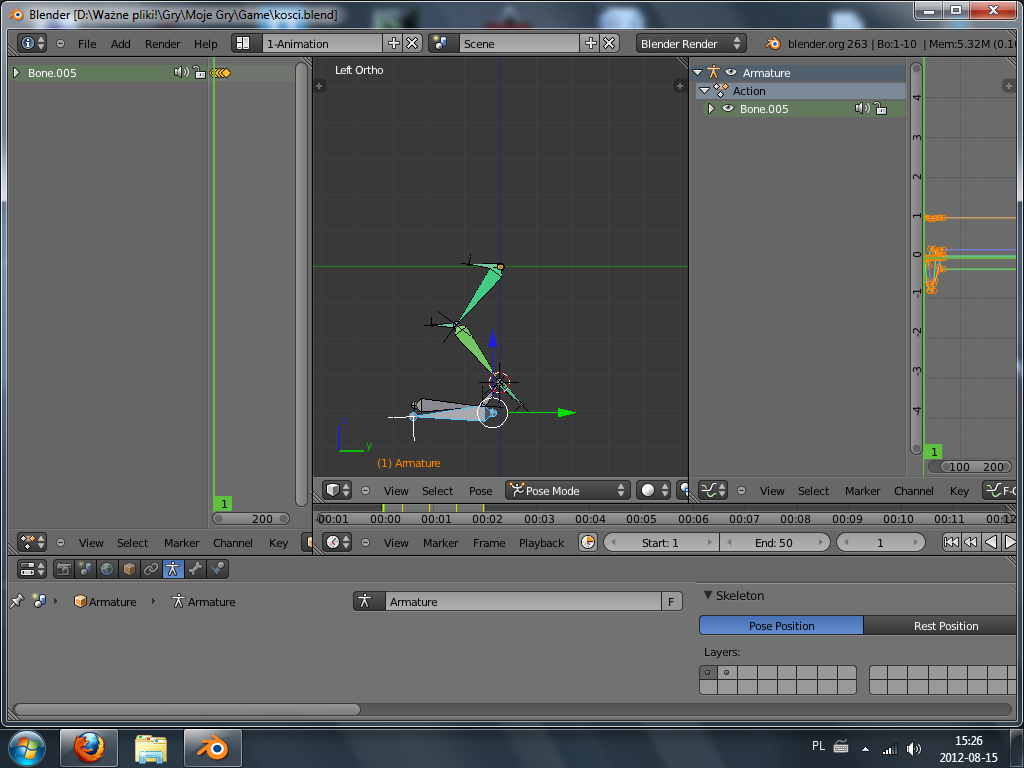Open the Timeline Playback menu
The height and width of the screenshot is (768, 1024).
coord(541,543)
